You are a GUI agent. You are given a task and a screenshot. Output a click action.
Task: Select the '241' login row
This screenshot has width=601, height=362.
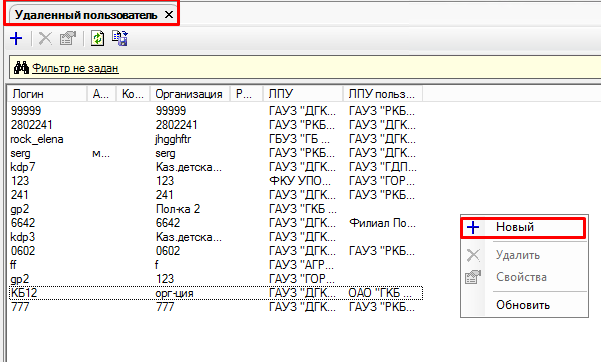(x=215, y=195)
